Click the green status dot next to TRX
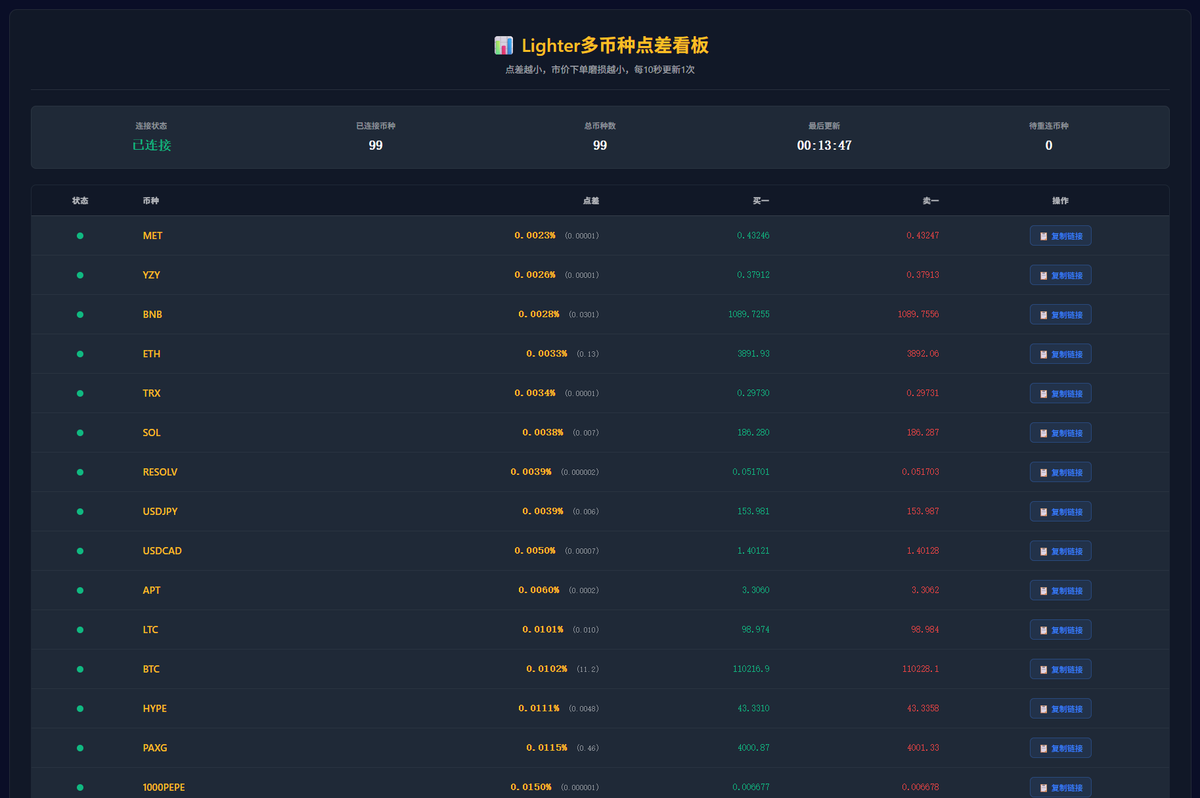This screenshot has height=798, width=1200. coord(80,393)
